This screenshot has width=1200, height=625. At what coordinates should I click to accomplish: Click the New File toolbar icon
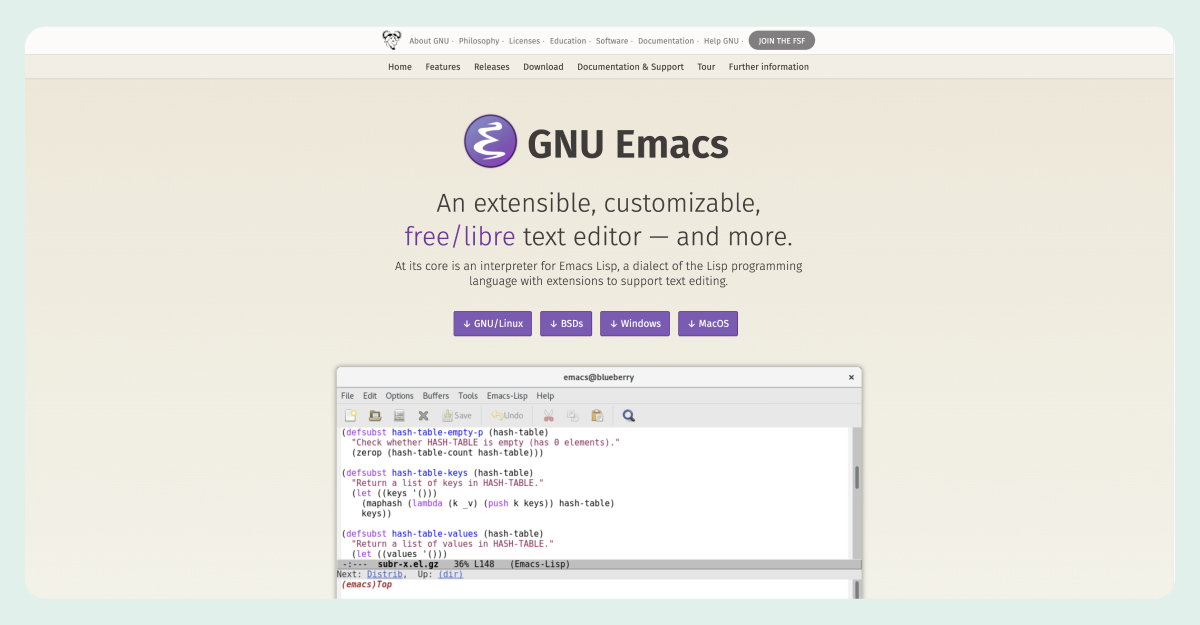pos(351,416)
